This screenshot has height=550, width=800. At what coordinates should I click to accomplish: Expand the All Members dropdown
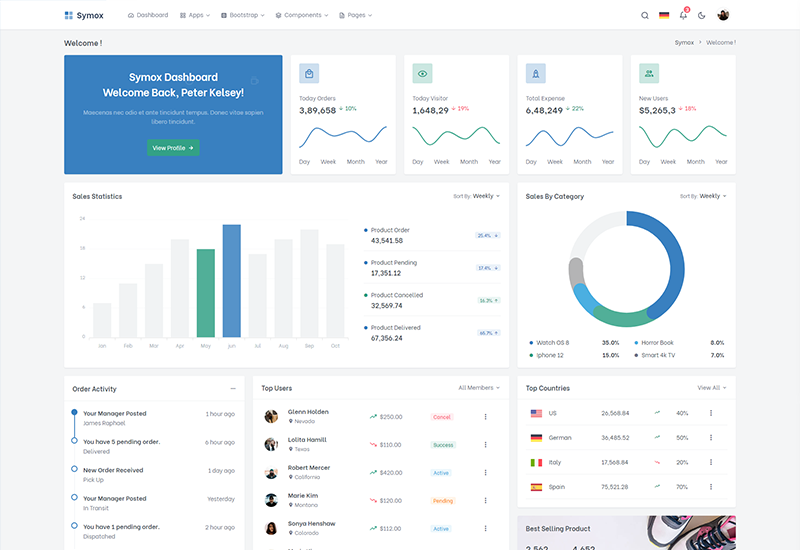(x=479, y=388)
